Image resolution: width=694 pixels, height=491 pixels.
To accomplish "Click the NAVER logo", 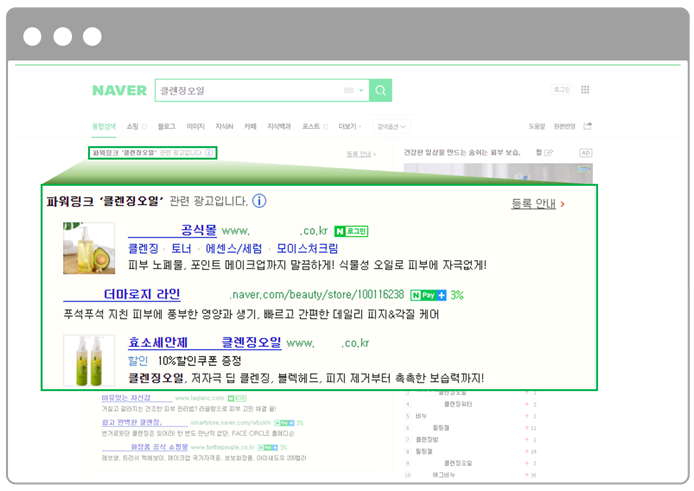I will pyautogui.click(x=120, y=90).
